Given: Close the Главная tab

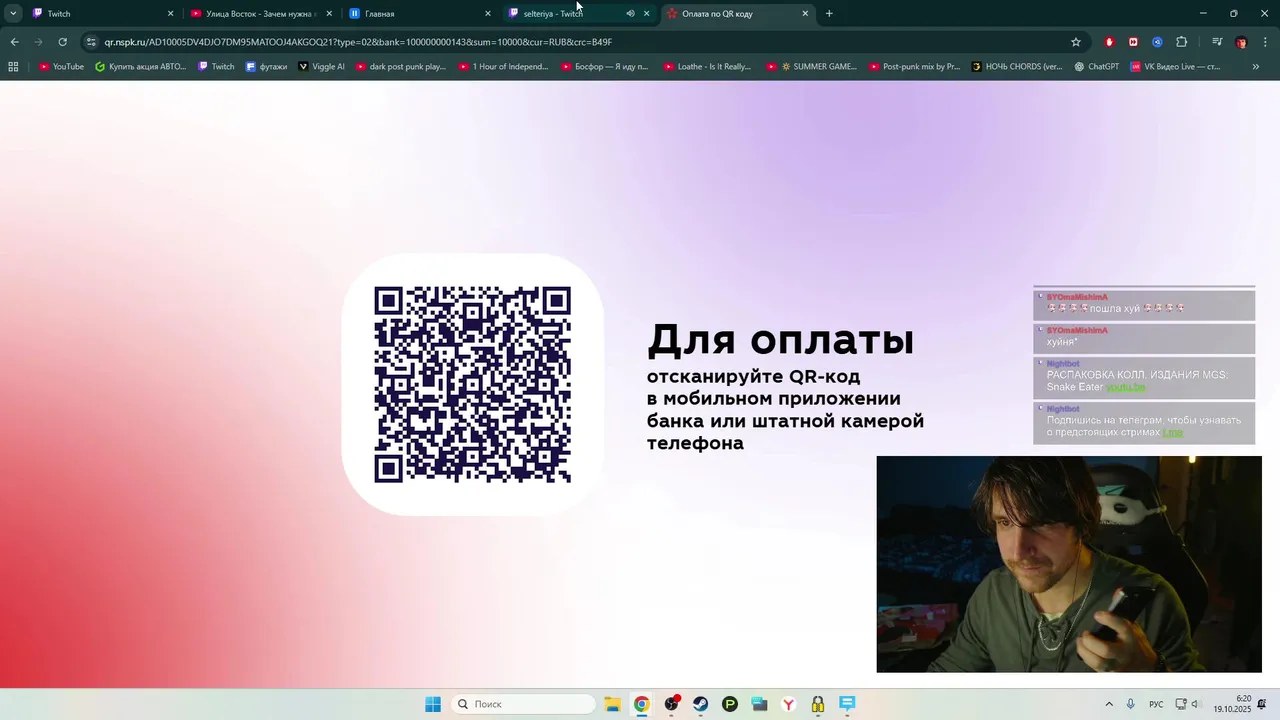Looking at the screenshot, I should [x=488, y=14].
